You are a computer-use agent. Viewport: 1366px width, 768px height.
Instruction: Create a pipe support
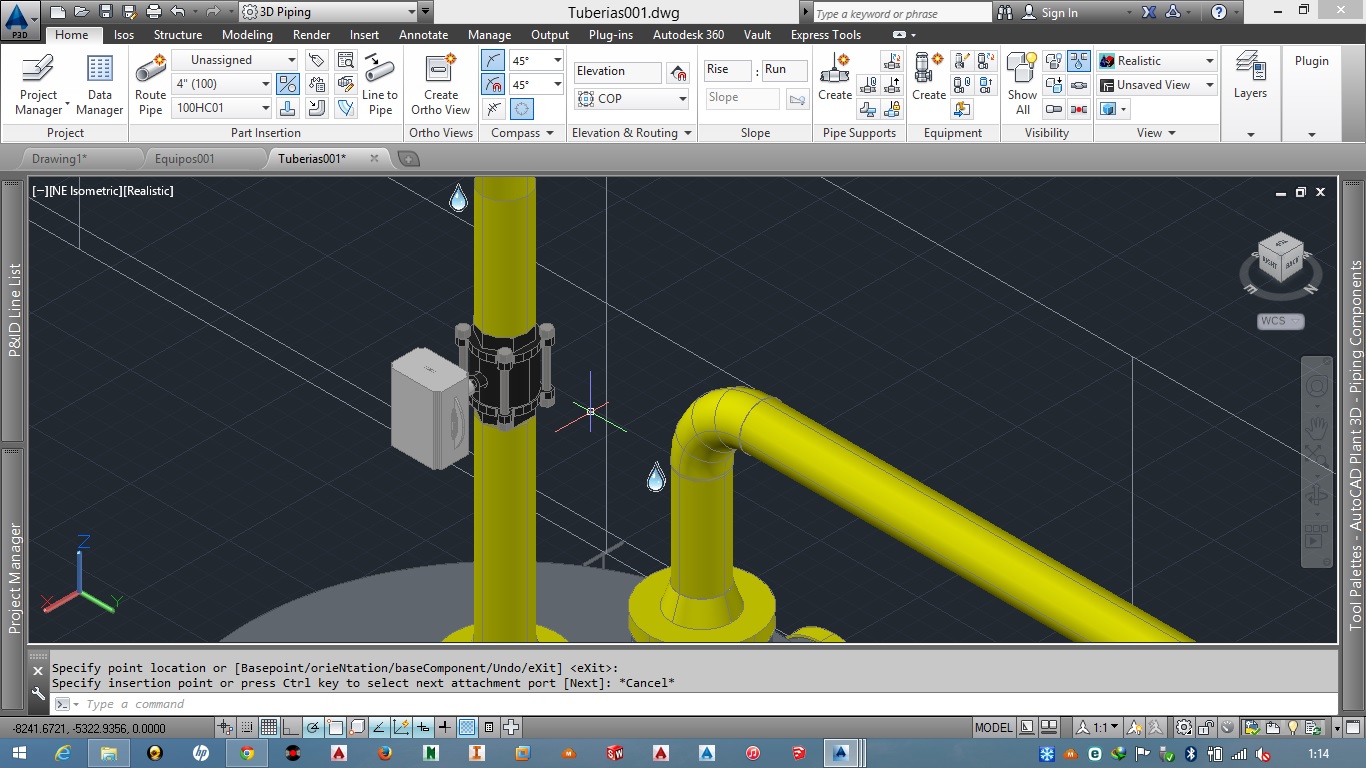point(835,78)
